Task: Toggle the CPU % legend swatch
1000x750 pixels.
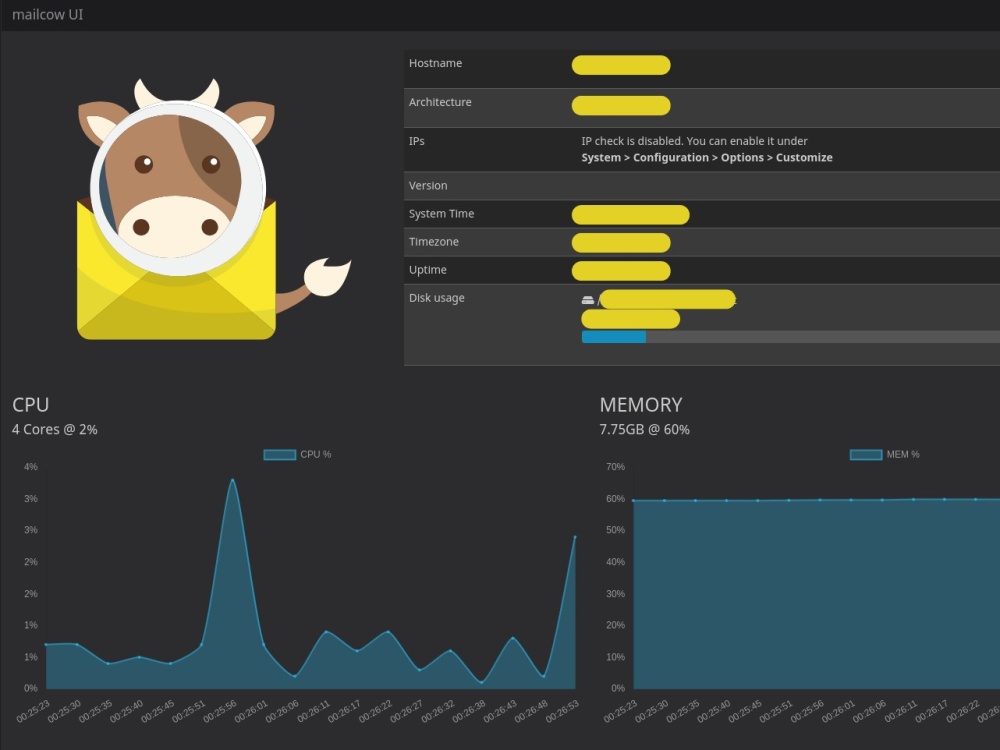Action: pos(279,455)
